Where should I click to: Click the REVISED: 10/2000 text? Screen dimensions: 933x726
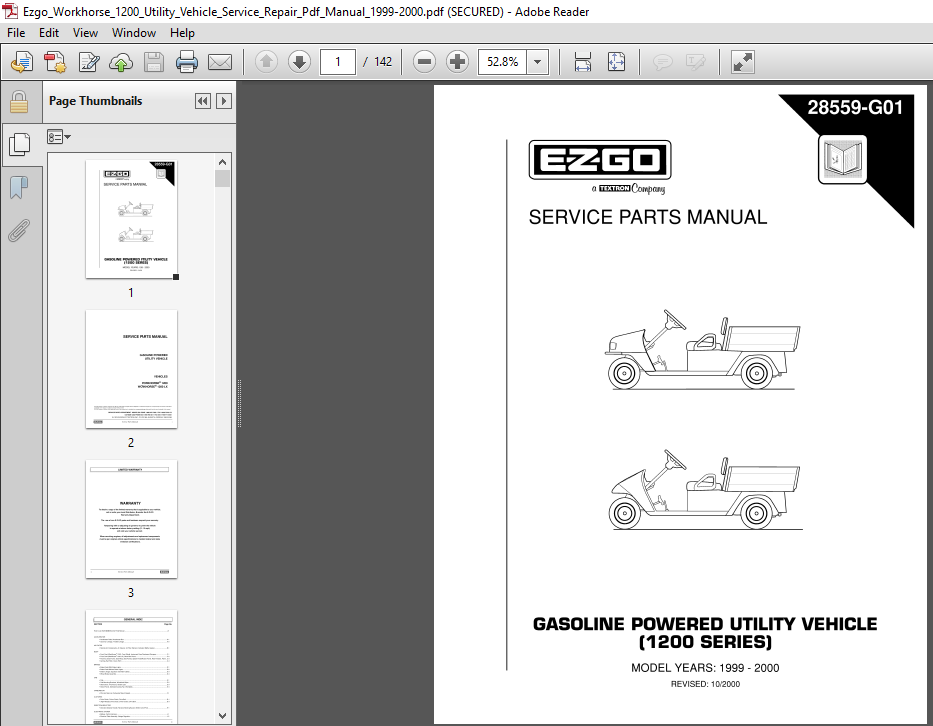pos(705,684)
